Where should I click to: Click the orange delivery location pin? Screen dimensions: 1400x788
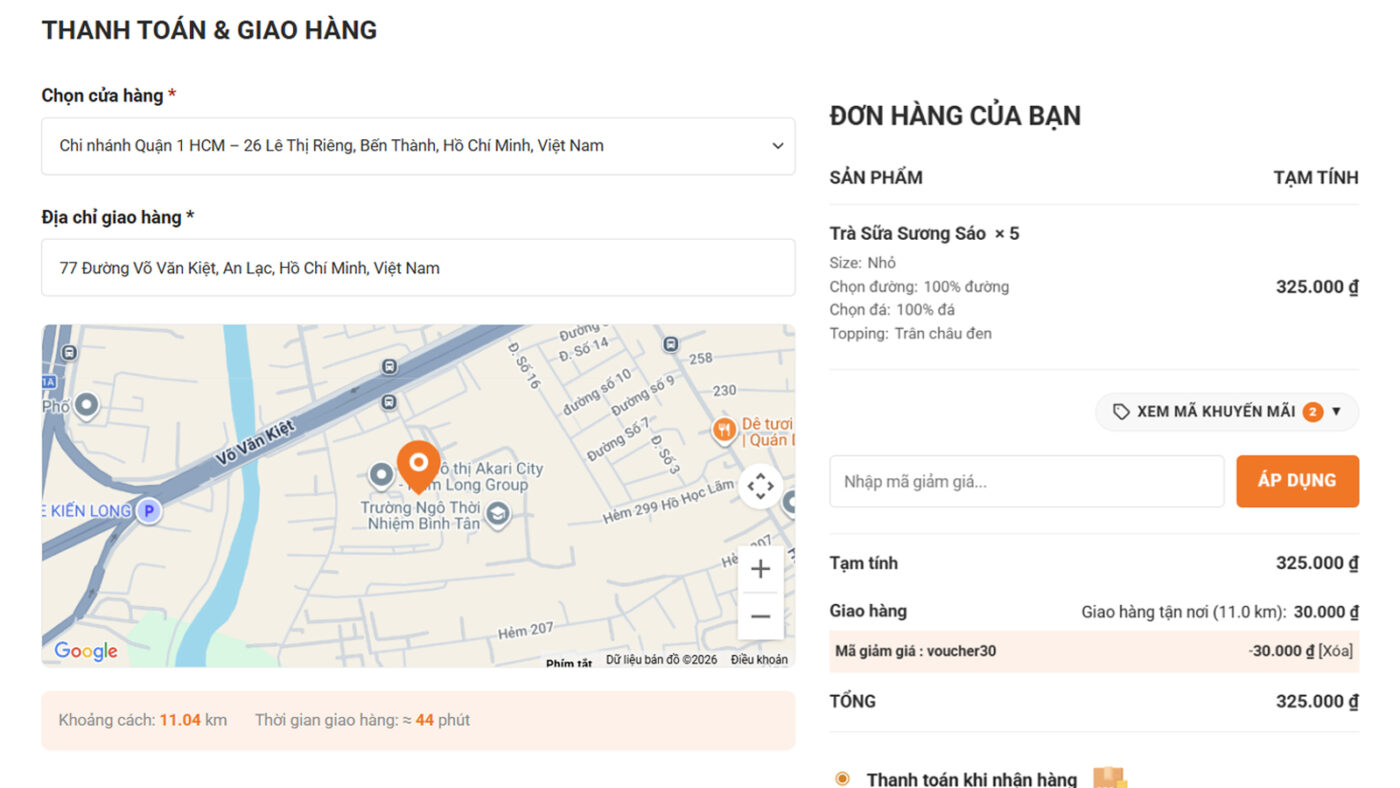coord(418,464)
